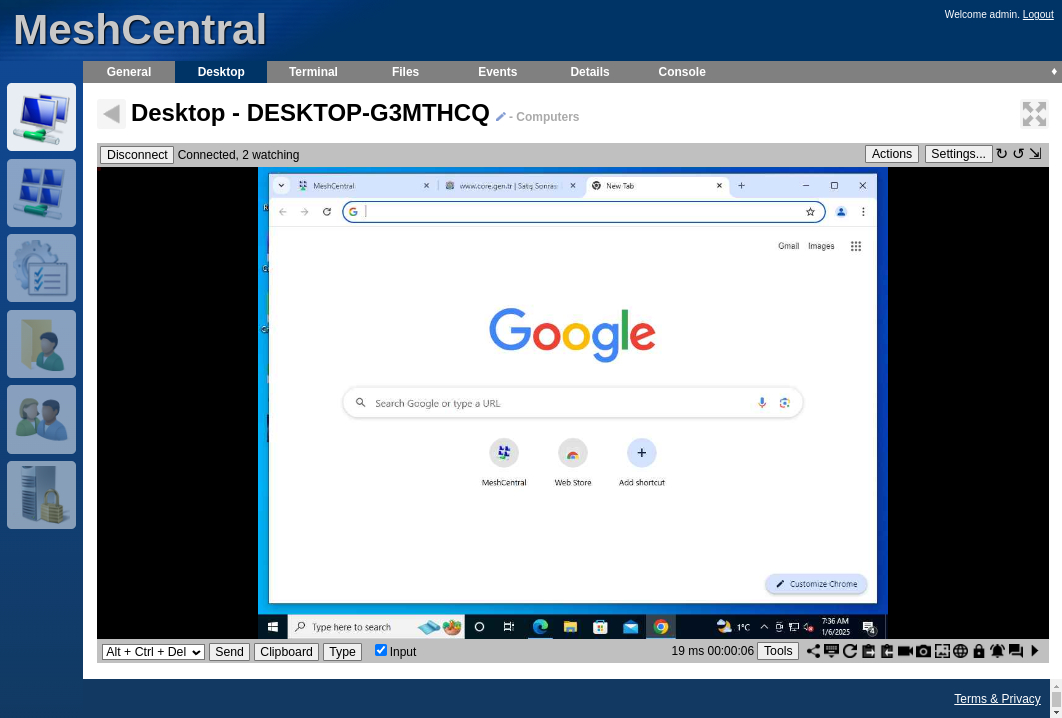Open the Clipboard button
This screenshot has height=718, width=1062.
[x=286, y=652]
